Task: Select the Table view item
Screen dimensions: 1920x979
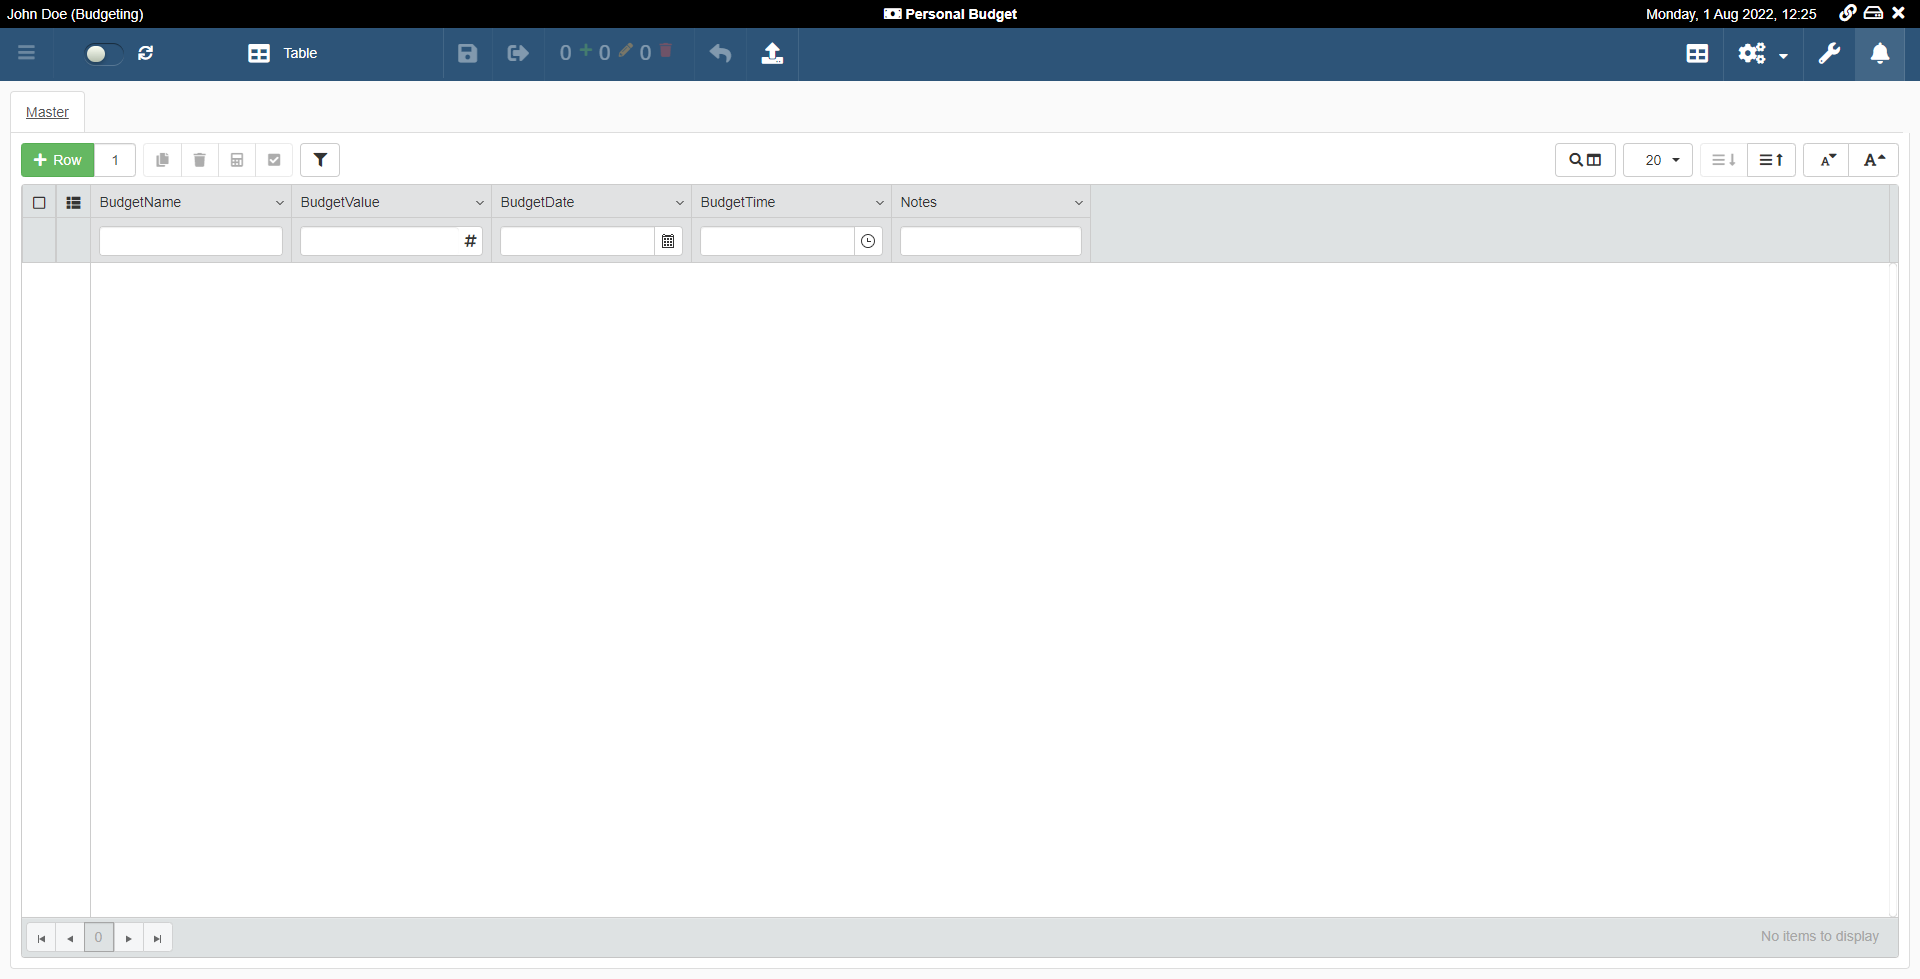Action: (x=283, y=54)
